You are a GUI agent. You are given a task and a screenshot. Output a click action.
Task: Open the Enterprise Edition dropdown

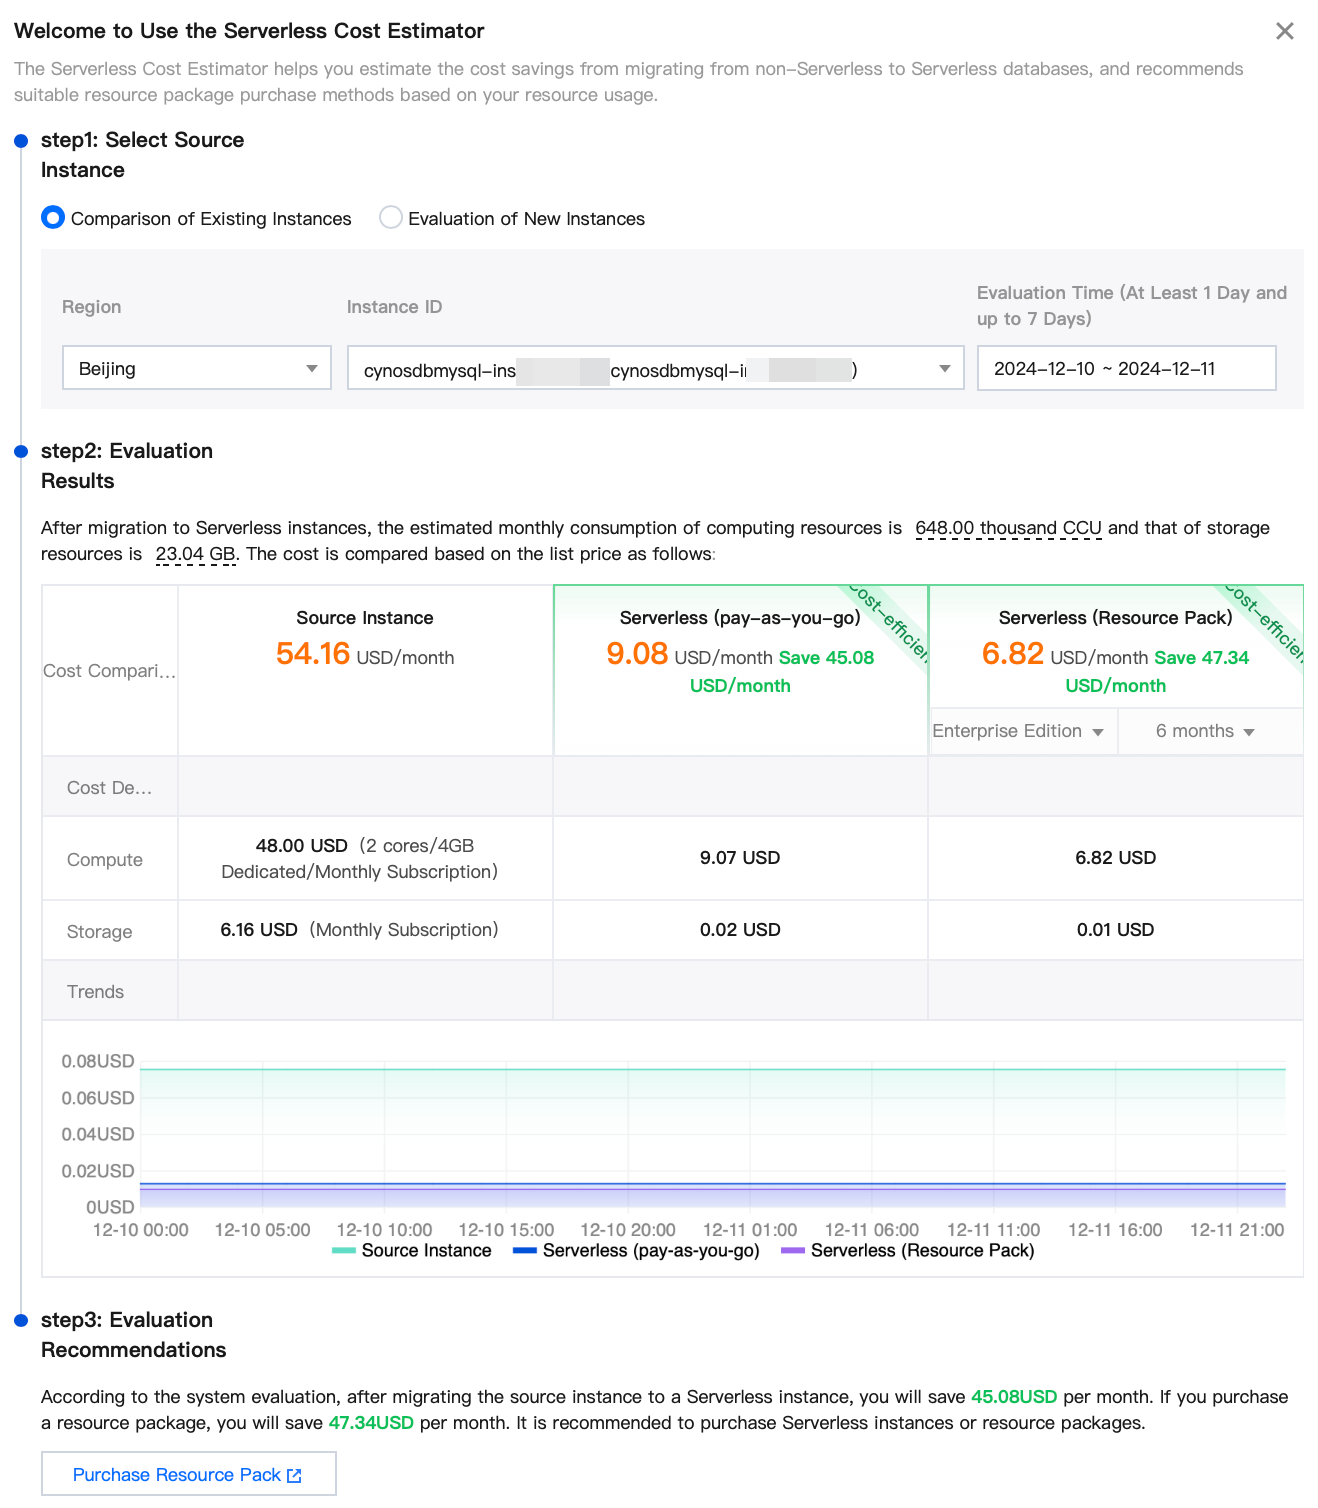[1018, 731]
